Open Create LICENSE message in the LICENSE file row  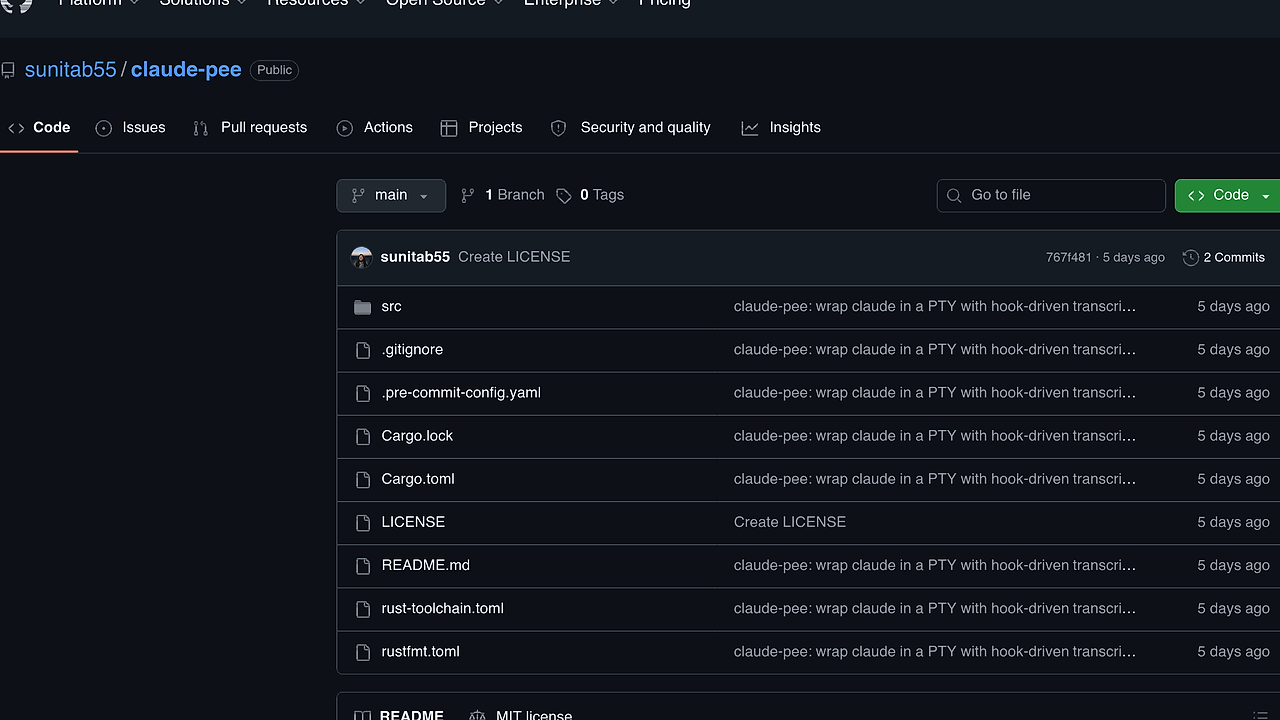790,522
